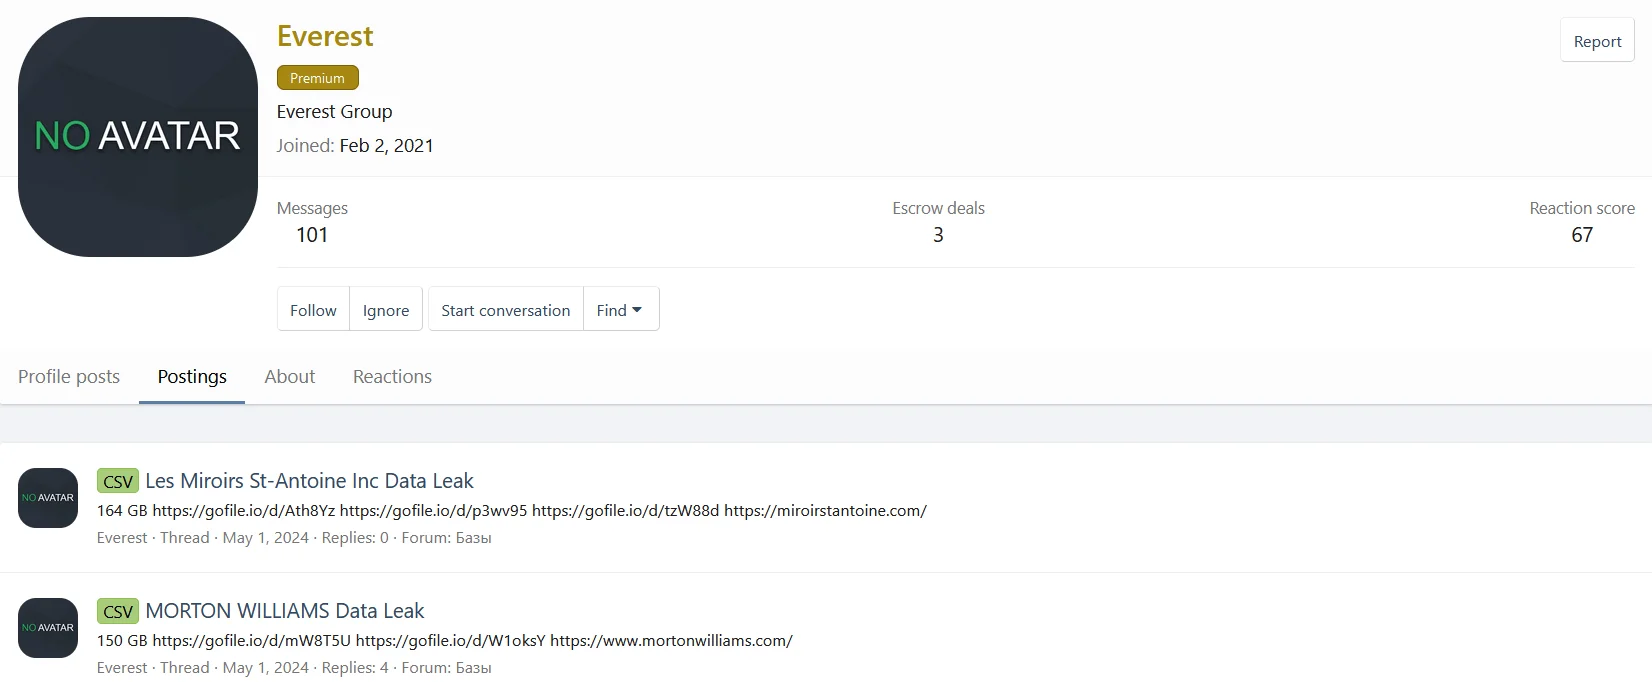This screenshot has width=1652, height=682.
Task: Click the Les Miroirs 164 GB snippet text
Action: point(512,511)
